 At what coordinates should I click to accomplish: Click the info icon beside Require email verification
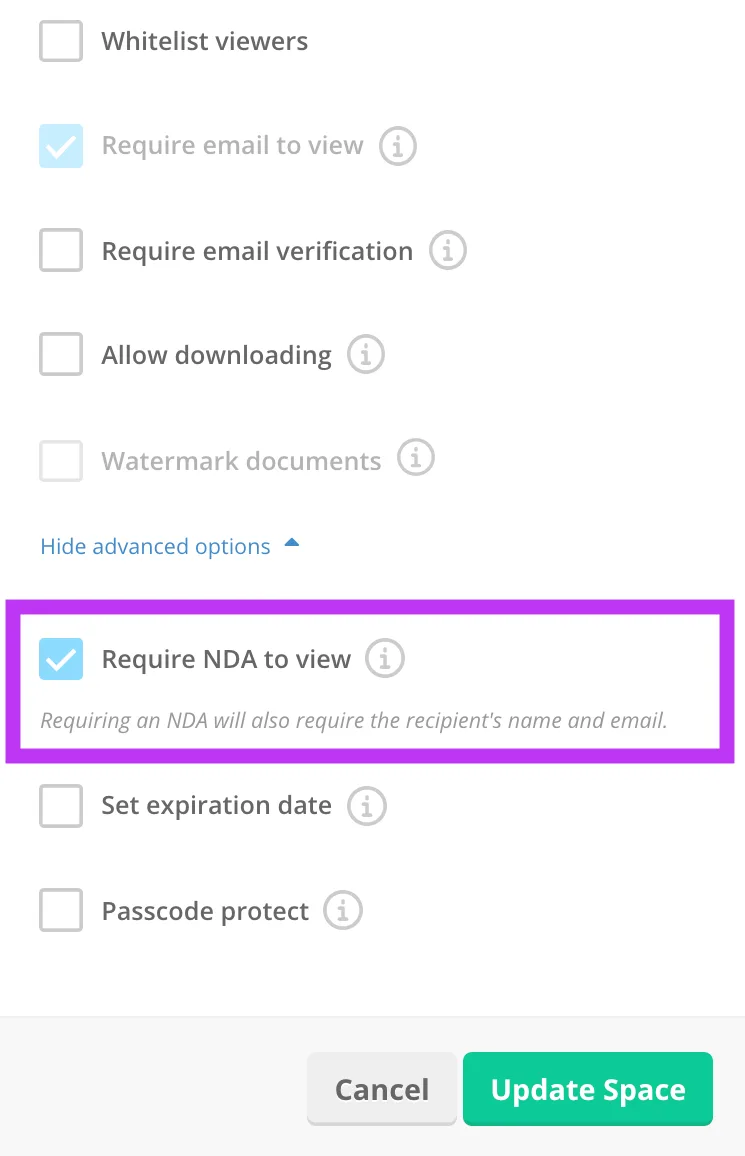point(447,250)
